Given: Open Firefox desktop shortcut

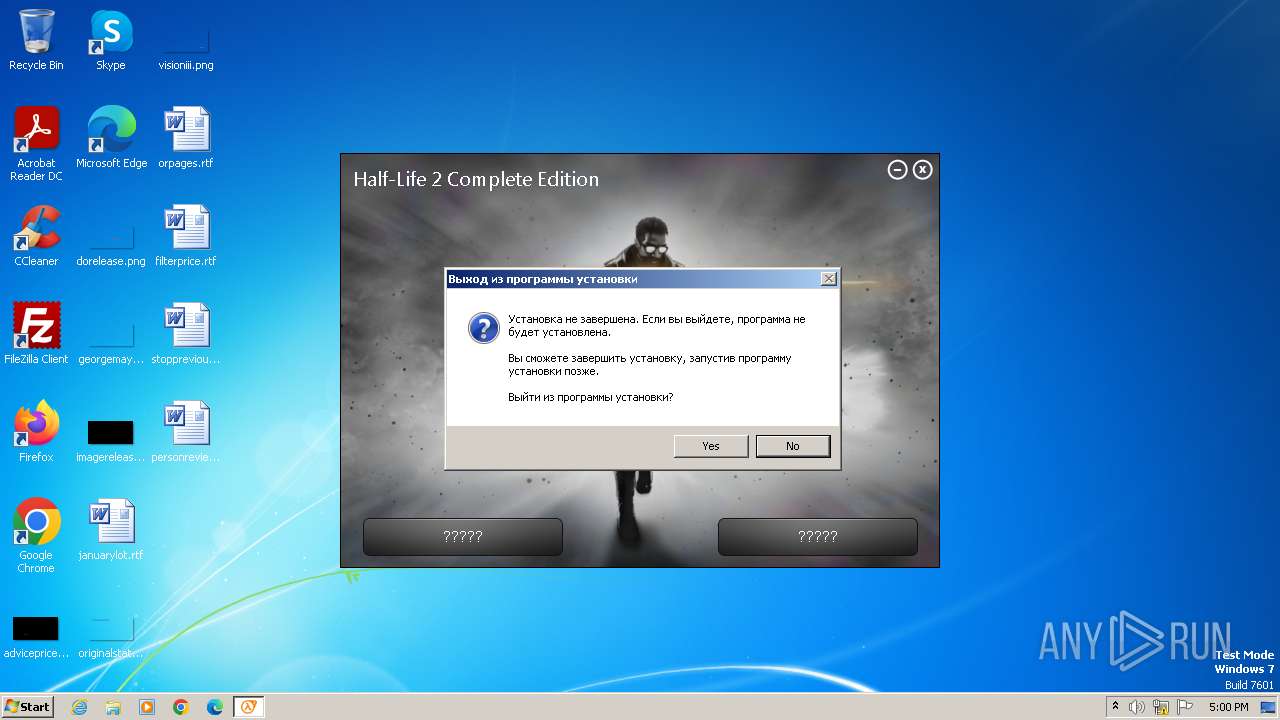Looking at the screenshot, I should coord(36,432).
